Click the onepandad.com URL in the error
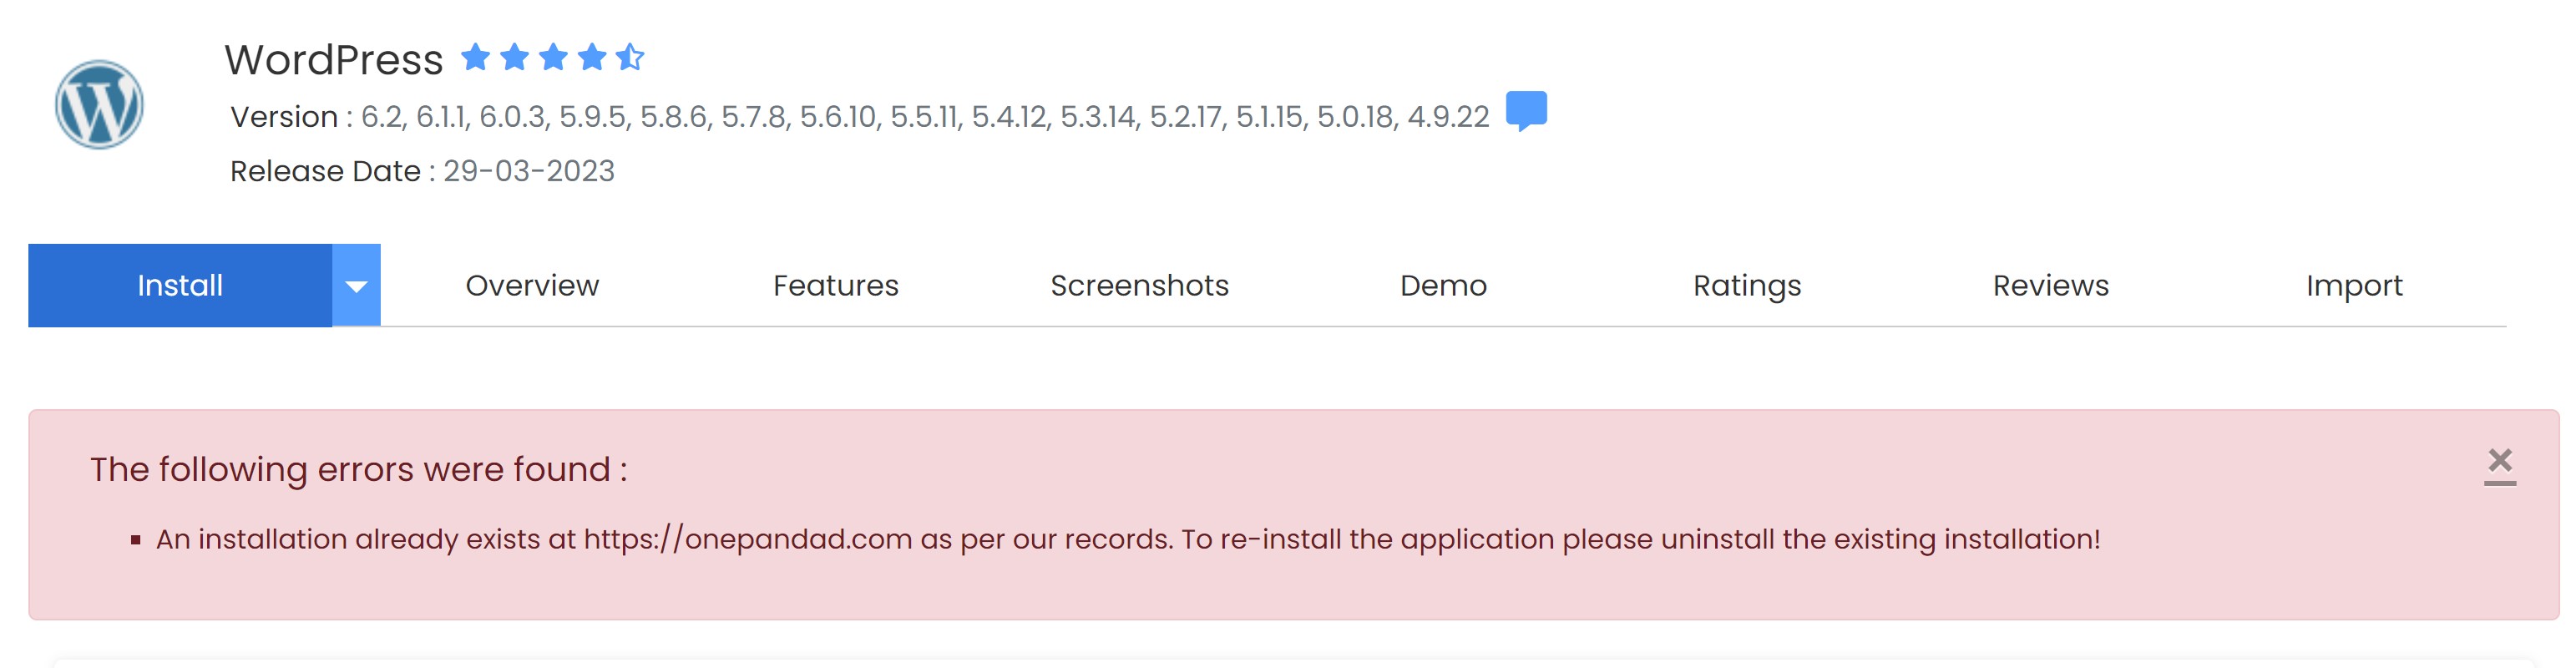Viewport: 2576px width, 668px height. (x=747, y=539)
